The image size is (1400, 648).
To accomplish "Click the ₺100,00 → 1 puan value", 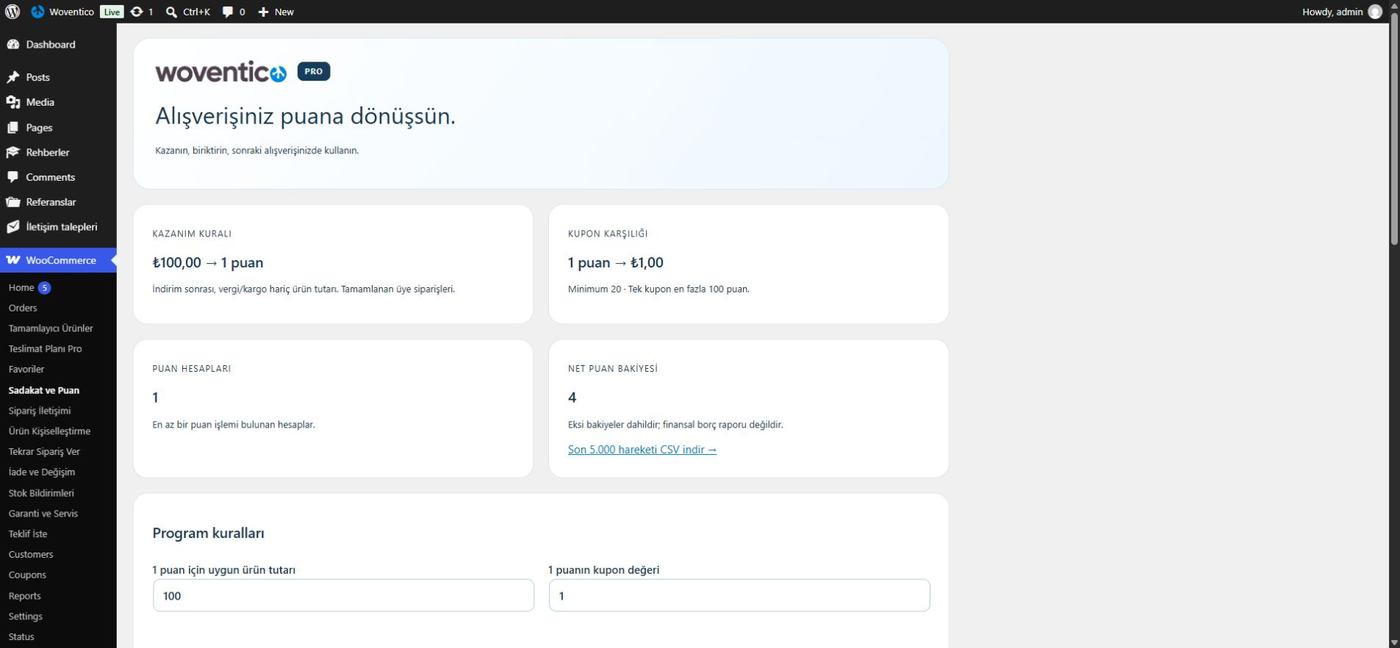I will pos(208,263).
